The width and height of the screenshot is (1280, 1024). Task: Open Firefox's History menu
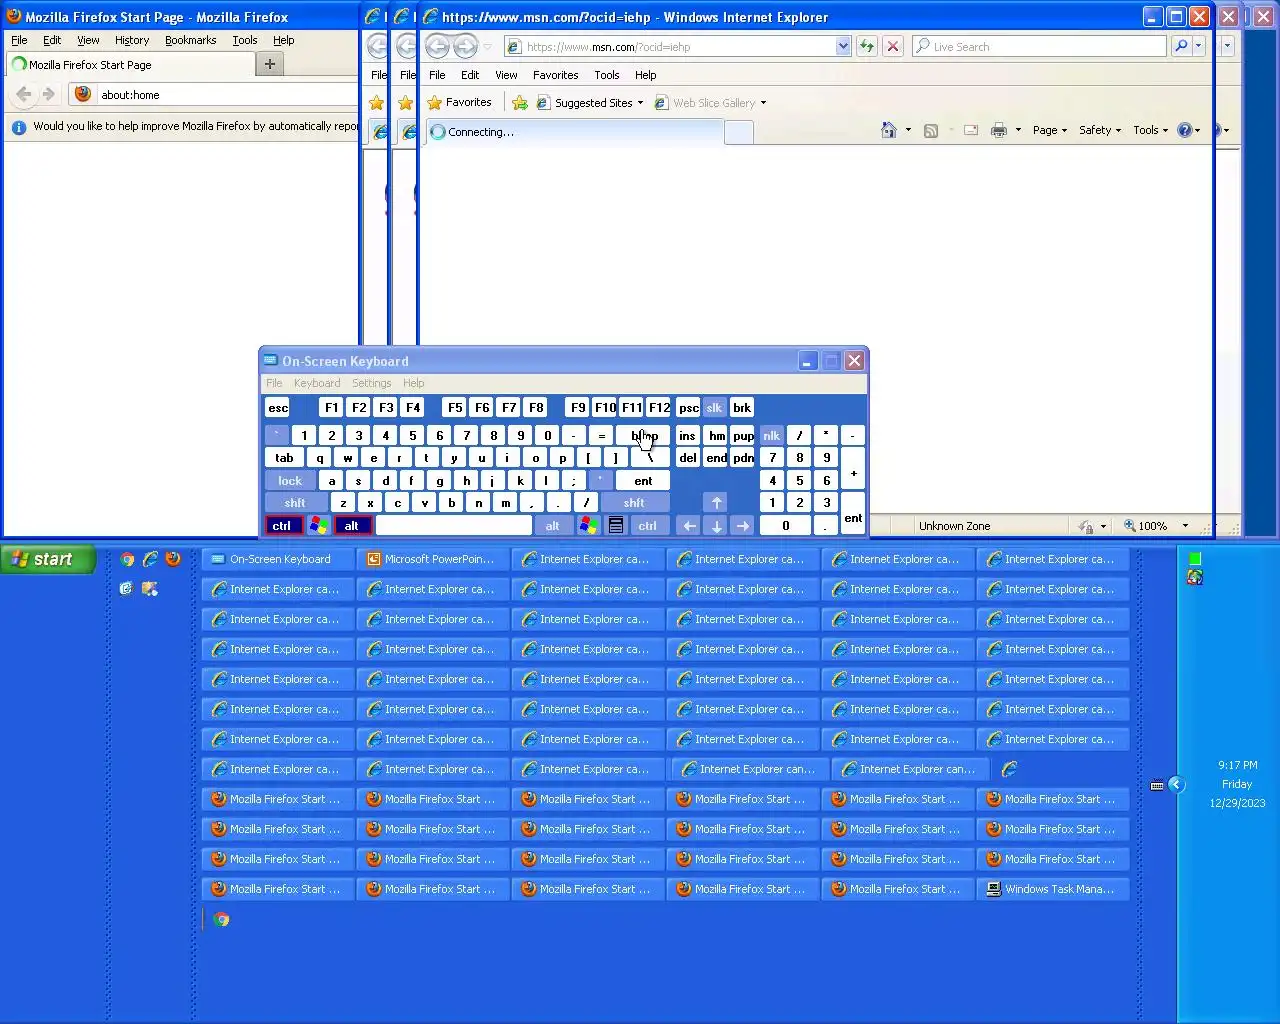tap(132, 40)
